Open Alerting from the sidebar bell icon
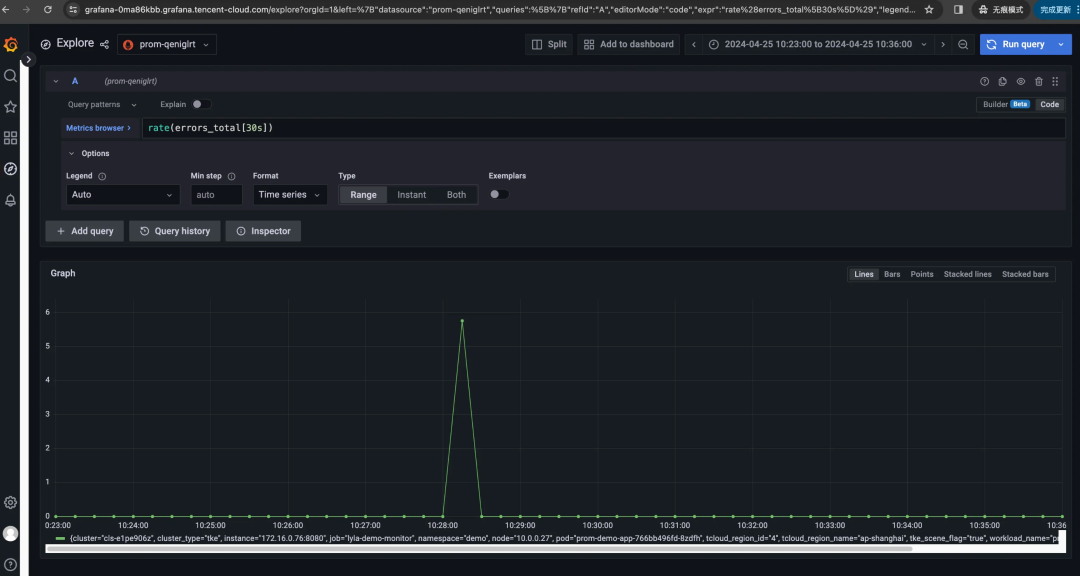1080x576 pixels. [x=10, y=200]
